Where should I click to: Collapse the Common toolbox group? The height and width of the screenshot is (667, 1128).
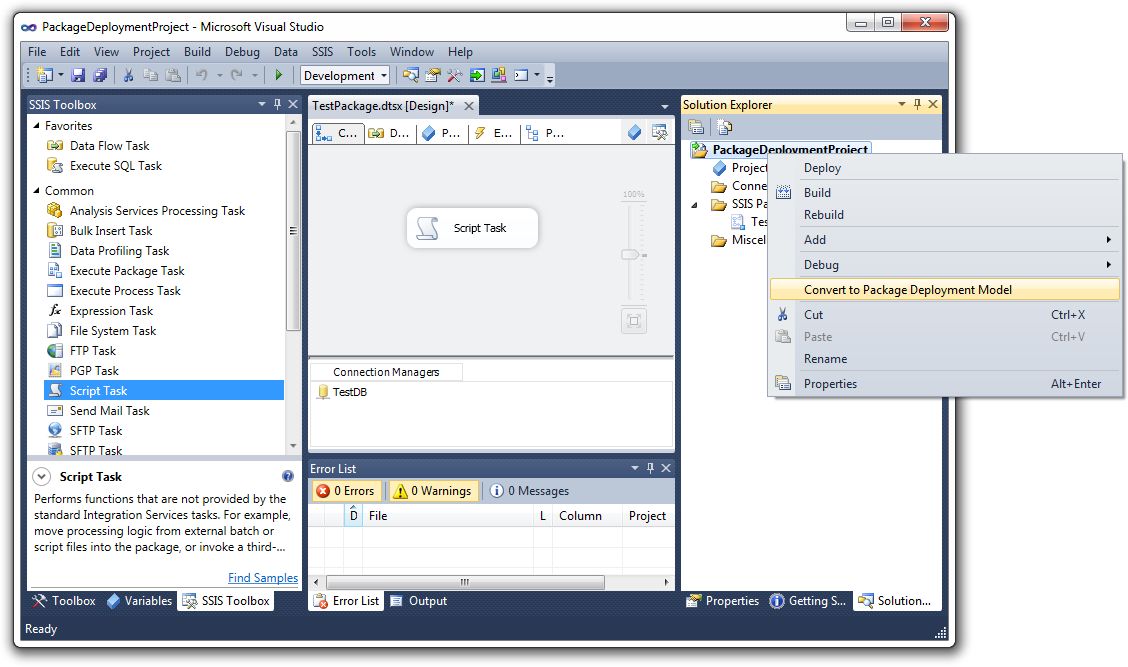pos(36,191)
